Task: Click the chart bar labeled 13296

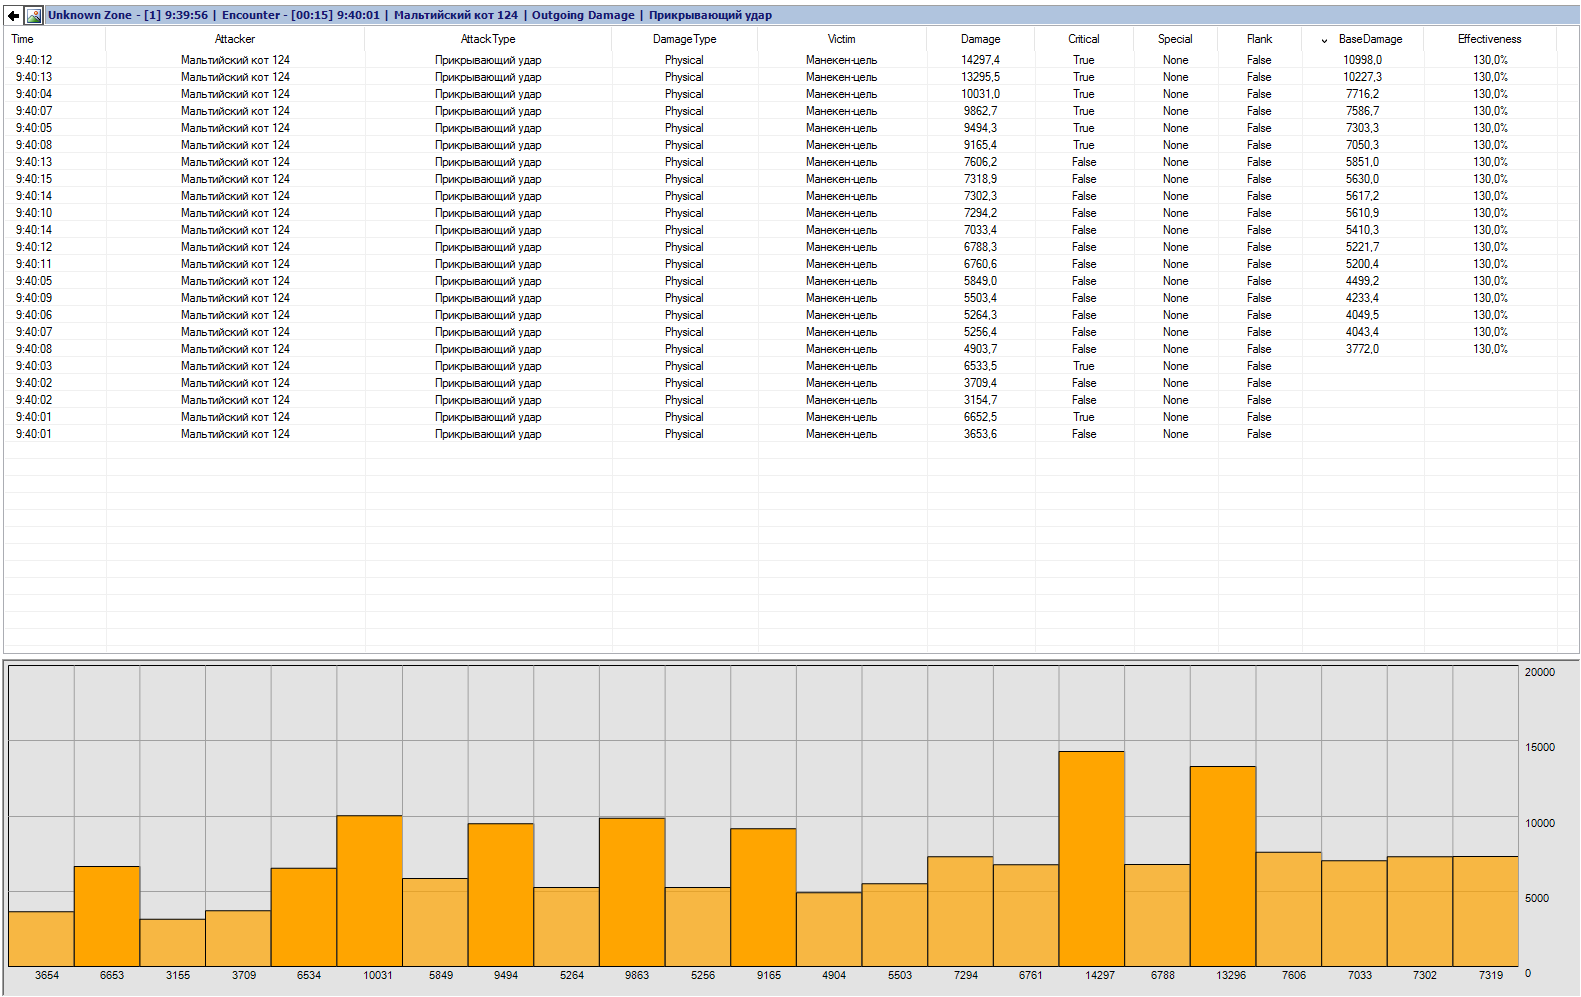Action: click(x=1223, y=866)
